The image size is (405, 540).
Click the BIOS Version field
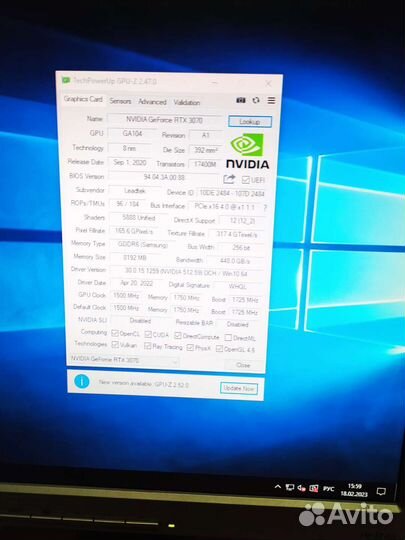164,177
